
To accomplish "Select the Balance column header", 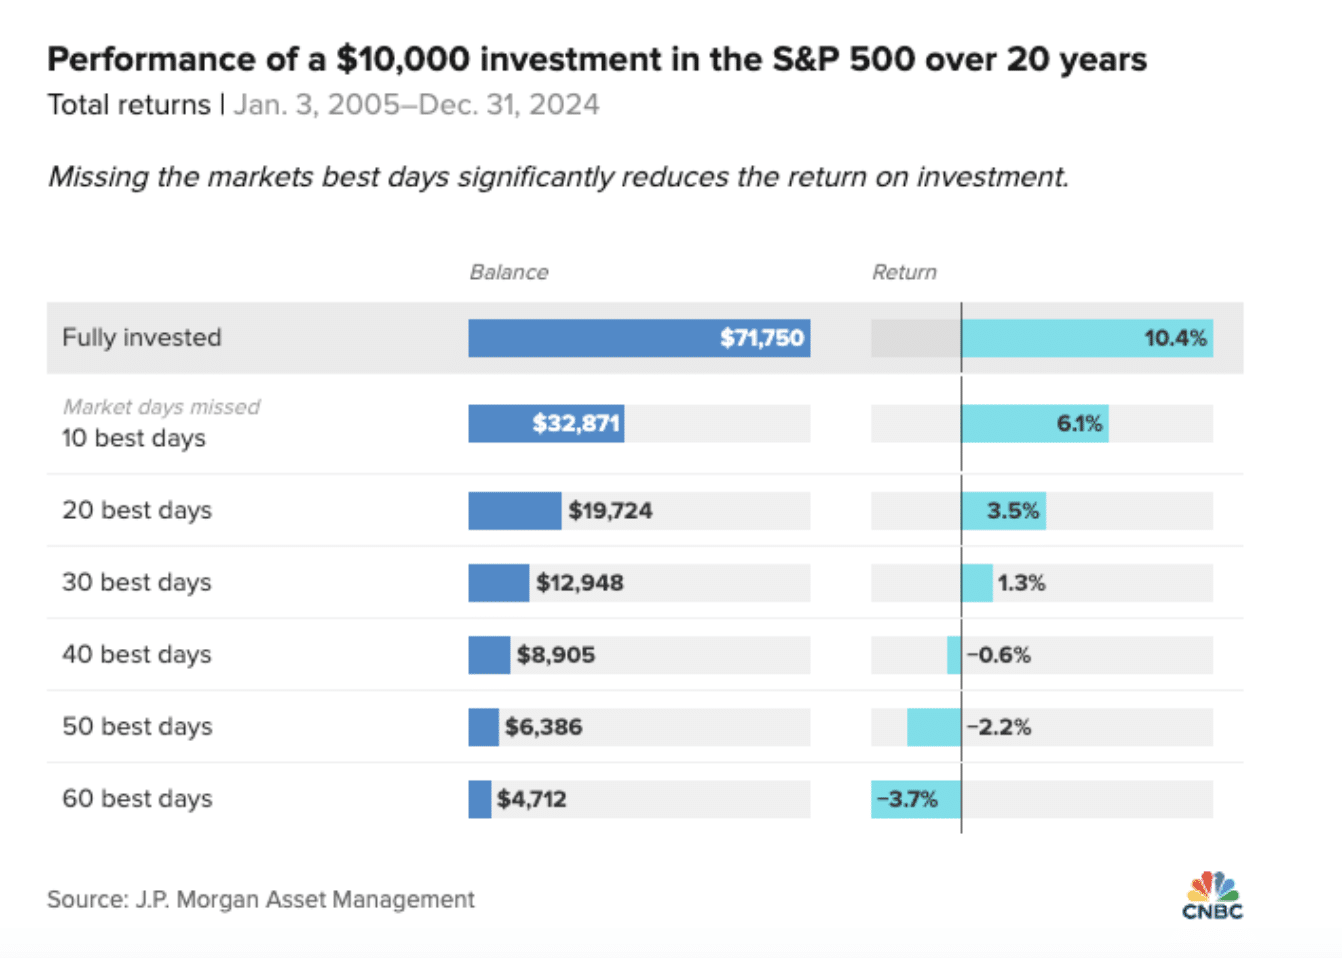I will tap(509, 272).
